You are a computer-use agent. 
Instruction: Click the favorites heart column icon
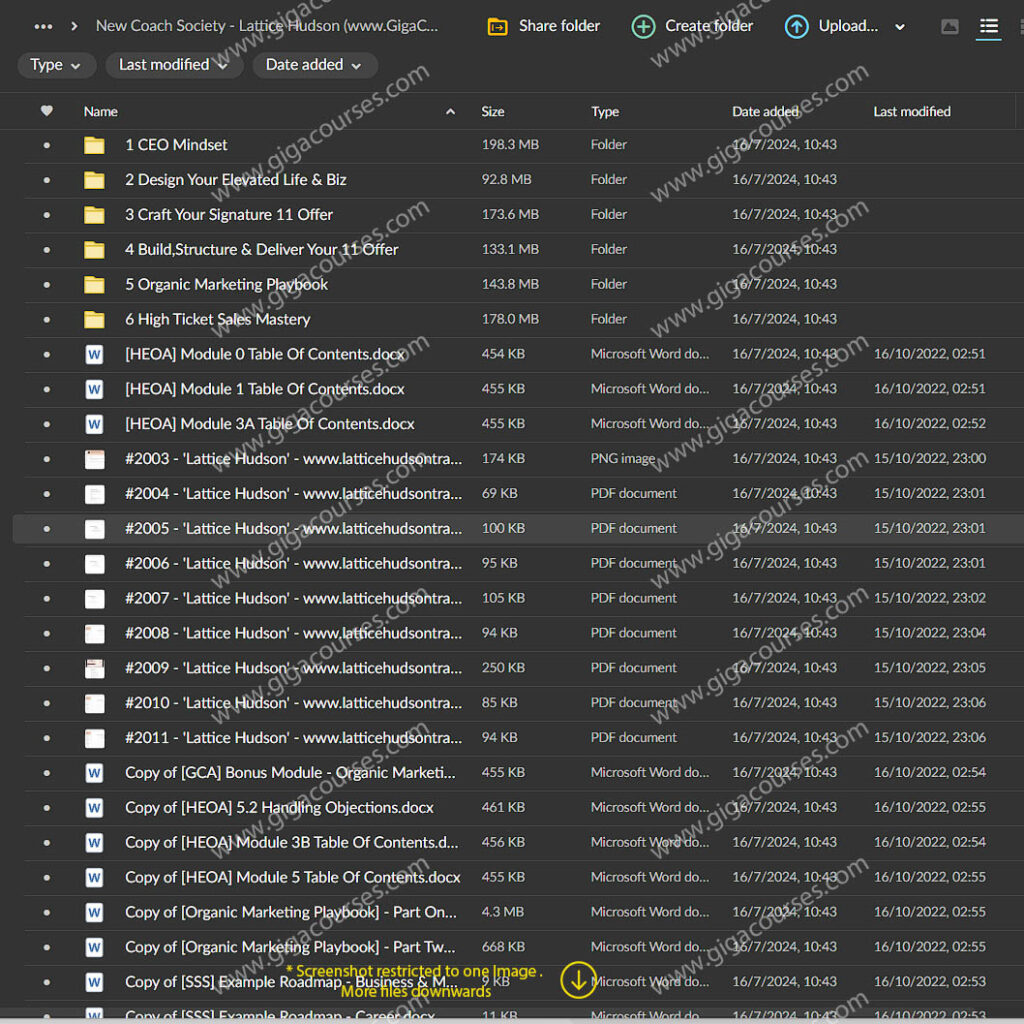coord(46,111)
